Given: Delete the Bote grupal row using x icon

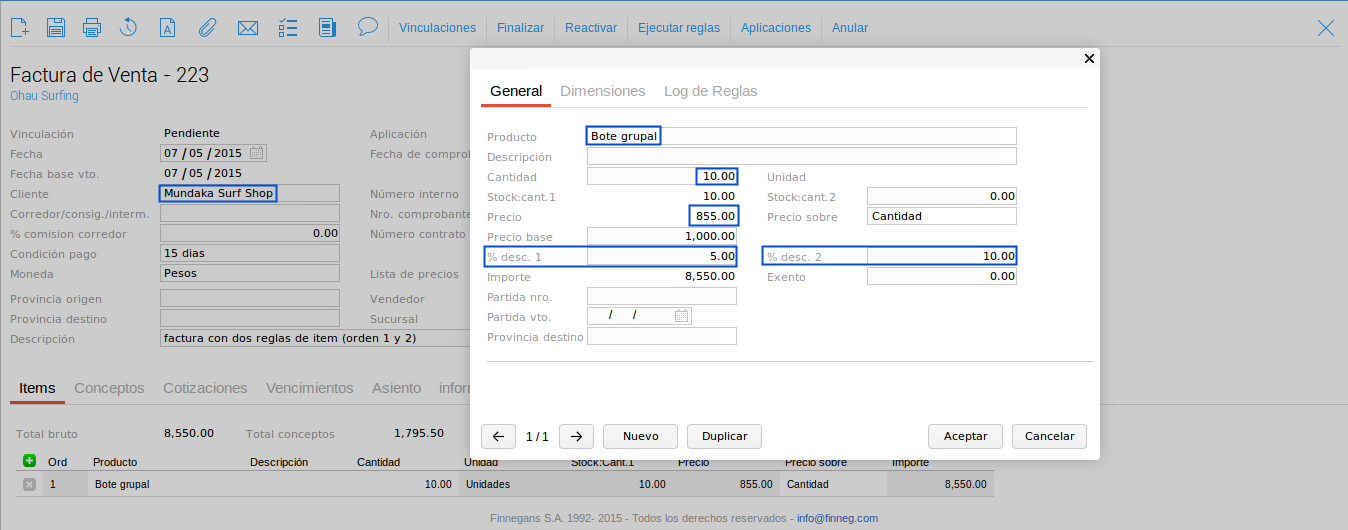Looking at the screenshot, I should [x=29, y=484].
